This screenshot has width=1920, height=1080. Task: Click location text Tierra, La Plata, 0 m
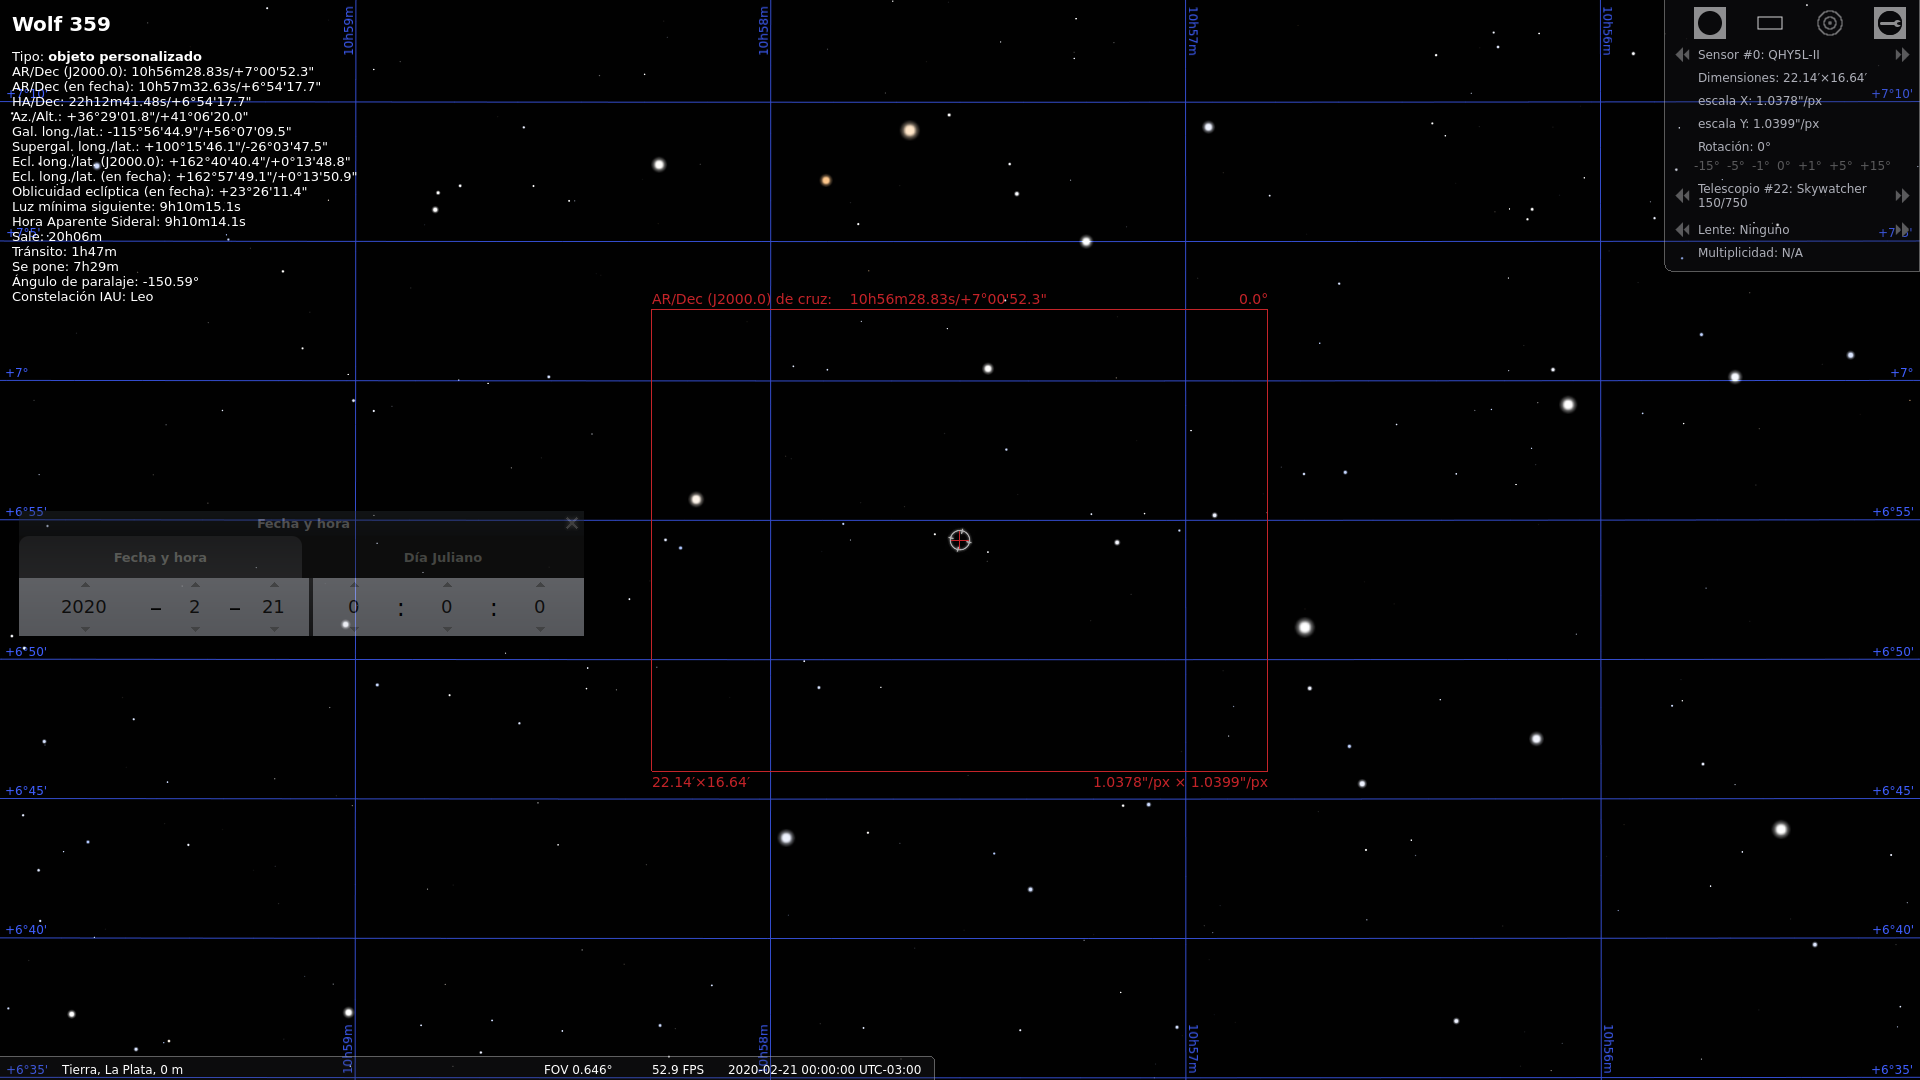(x=122, y=1070)
